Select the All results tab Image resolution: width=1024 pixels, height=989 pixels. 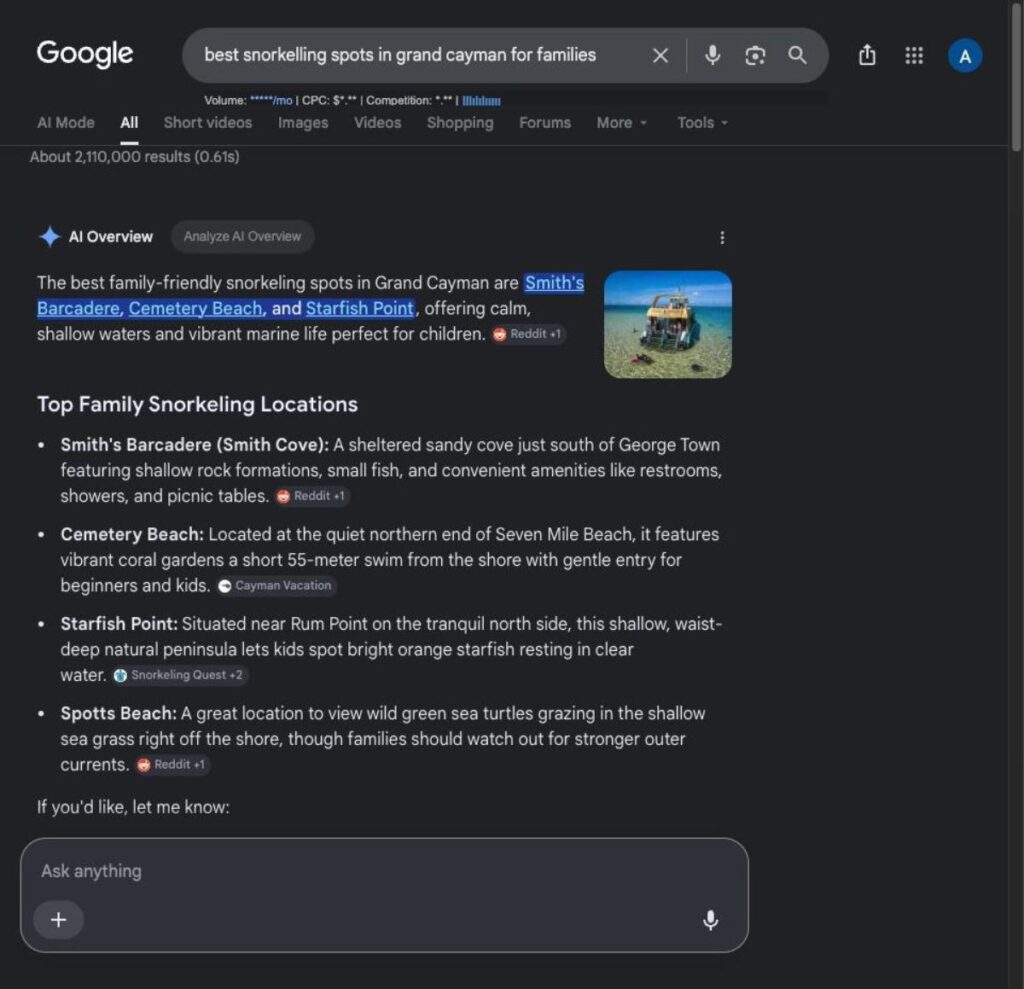129,123
